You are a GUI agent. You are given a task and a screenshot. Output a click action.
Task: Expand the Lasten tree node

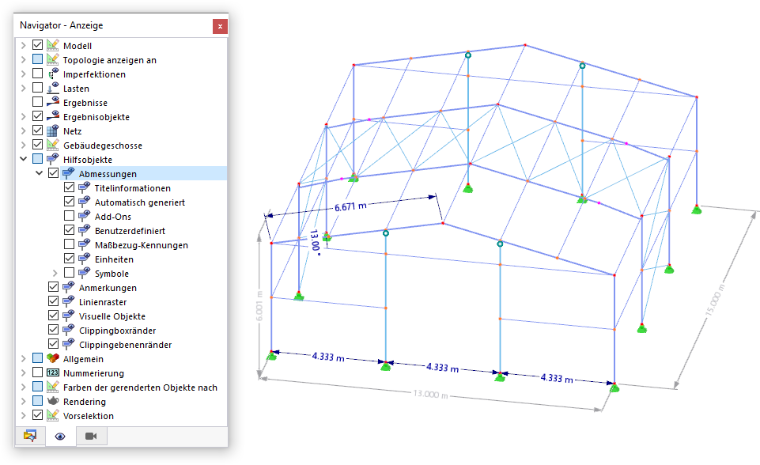[23, 88]
